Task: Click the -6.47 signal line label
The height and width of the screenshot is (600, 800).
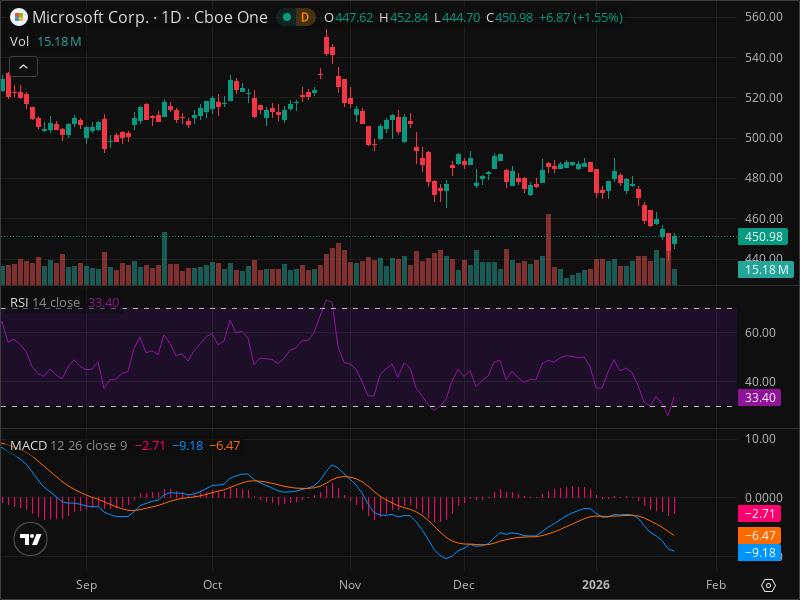Action: [x=760, y=535]
